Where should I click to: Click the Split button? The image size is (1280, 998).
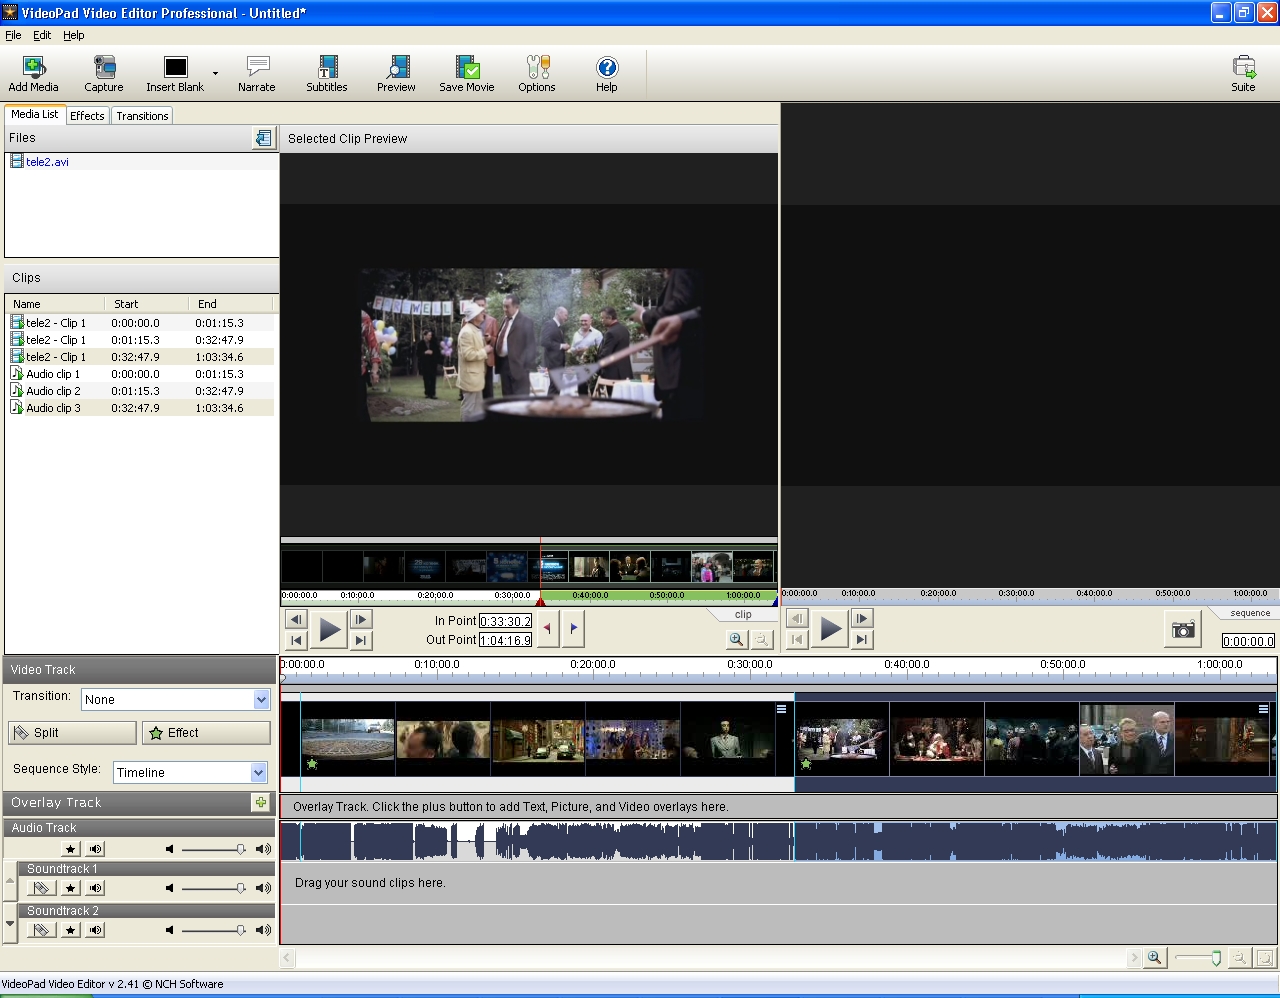(72, 733)
